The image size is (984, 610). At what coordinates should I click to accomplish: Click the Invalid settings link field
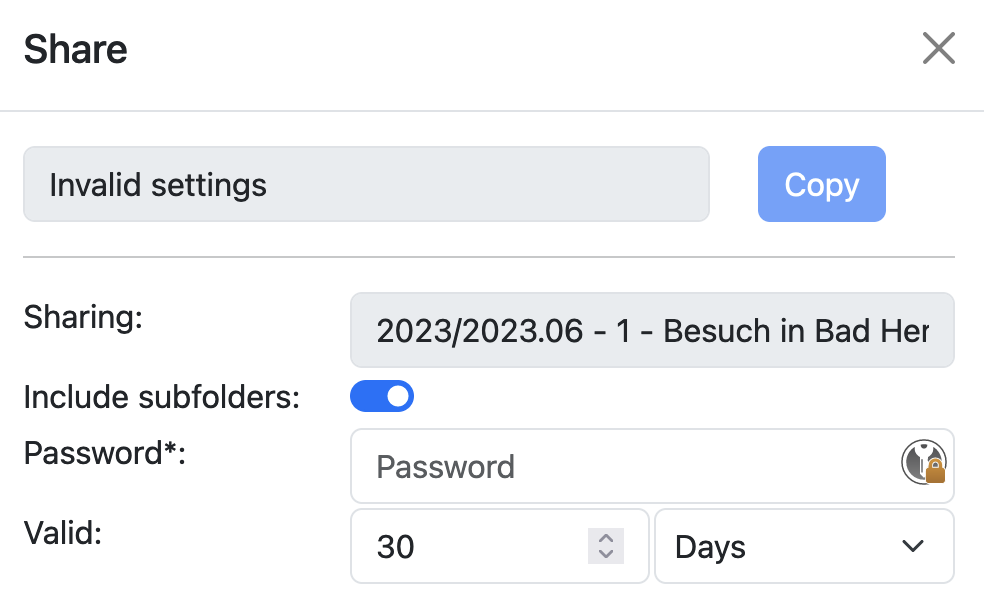tap(366, 184)
